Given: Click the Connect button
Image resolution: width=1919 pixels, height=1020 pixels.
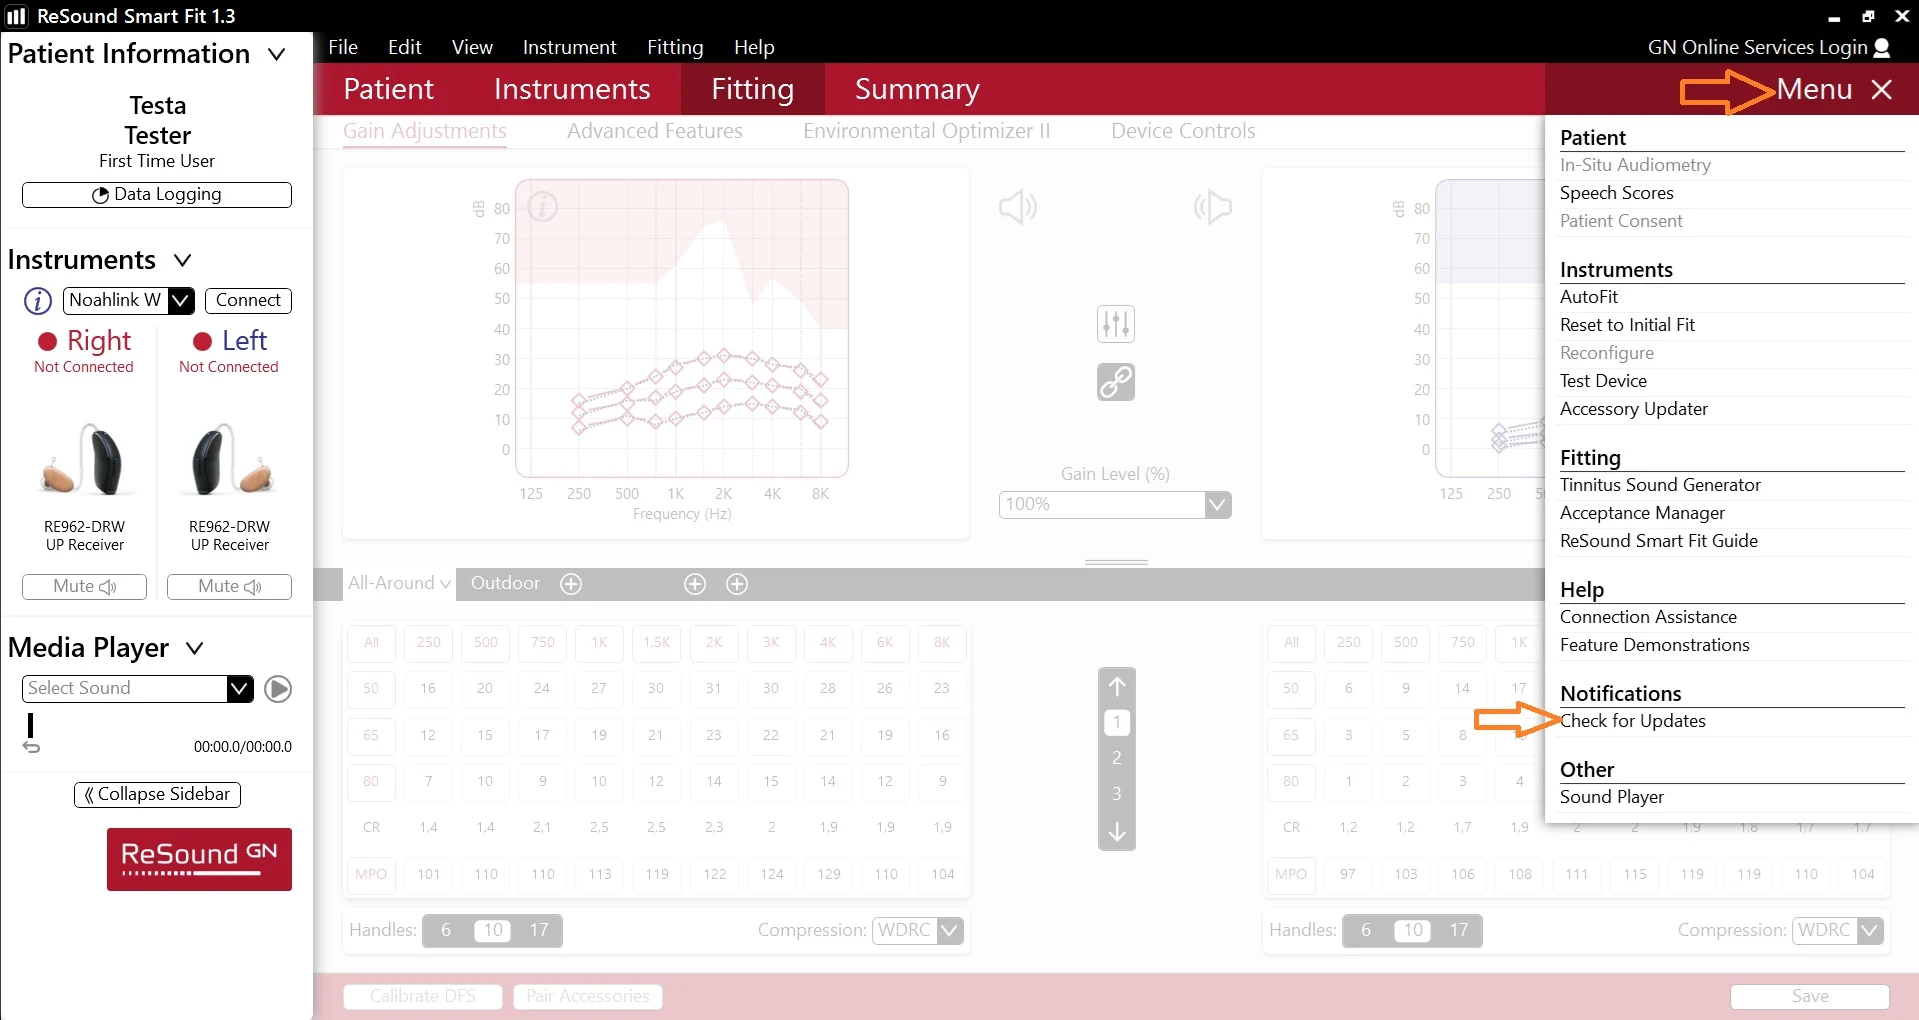Looking at the screenshot, I should point(248,300).
